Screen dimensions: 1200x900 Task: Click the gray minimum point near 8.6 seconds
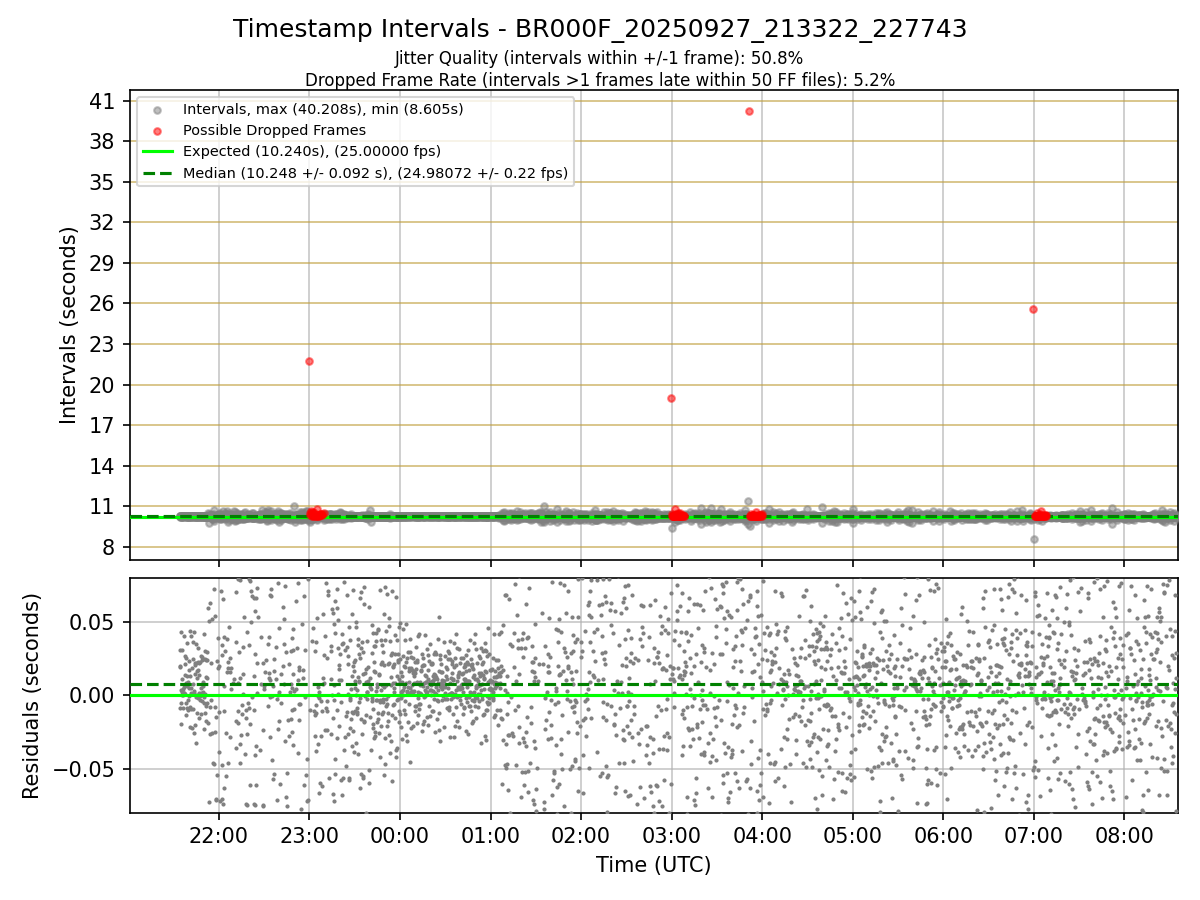pos(1034,539)
